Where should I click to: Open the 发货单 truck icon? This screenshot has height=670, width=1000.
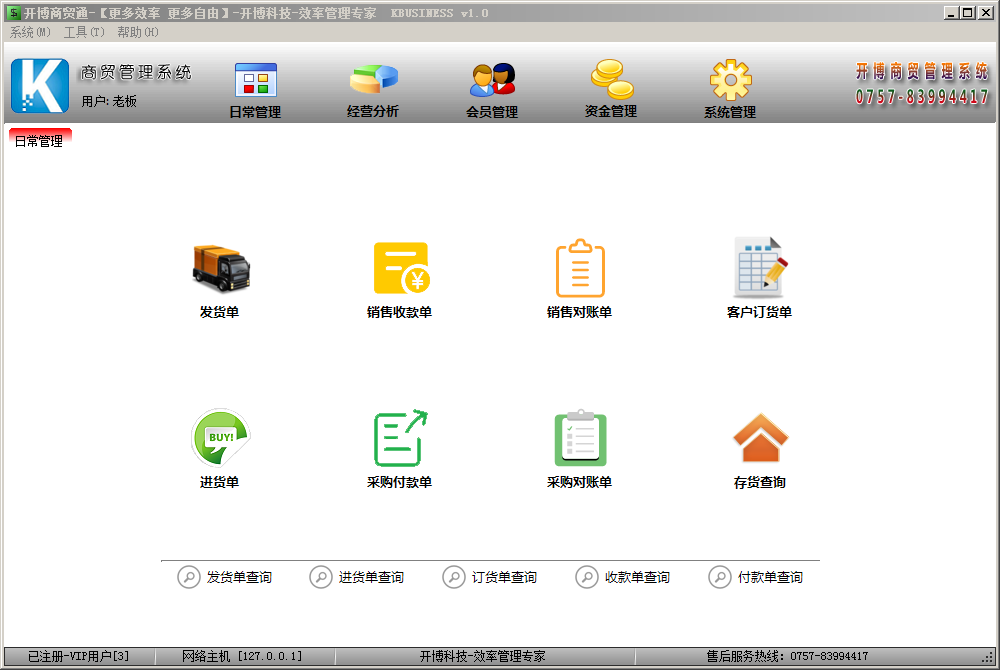click(x=221, y=268)
